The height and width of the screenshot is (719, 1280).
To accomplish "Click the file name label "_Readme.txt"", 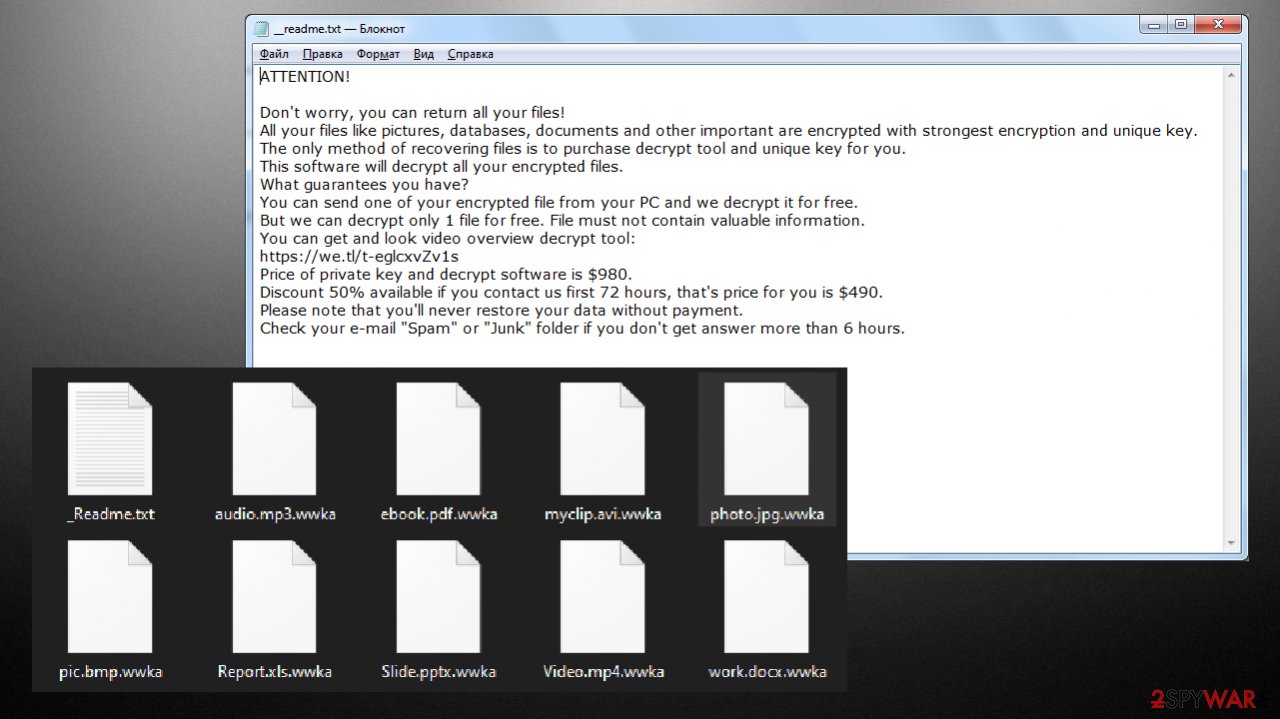I will pos(110,514).
